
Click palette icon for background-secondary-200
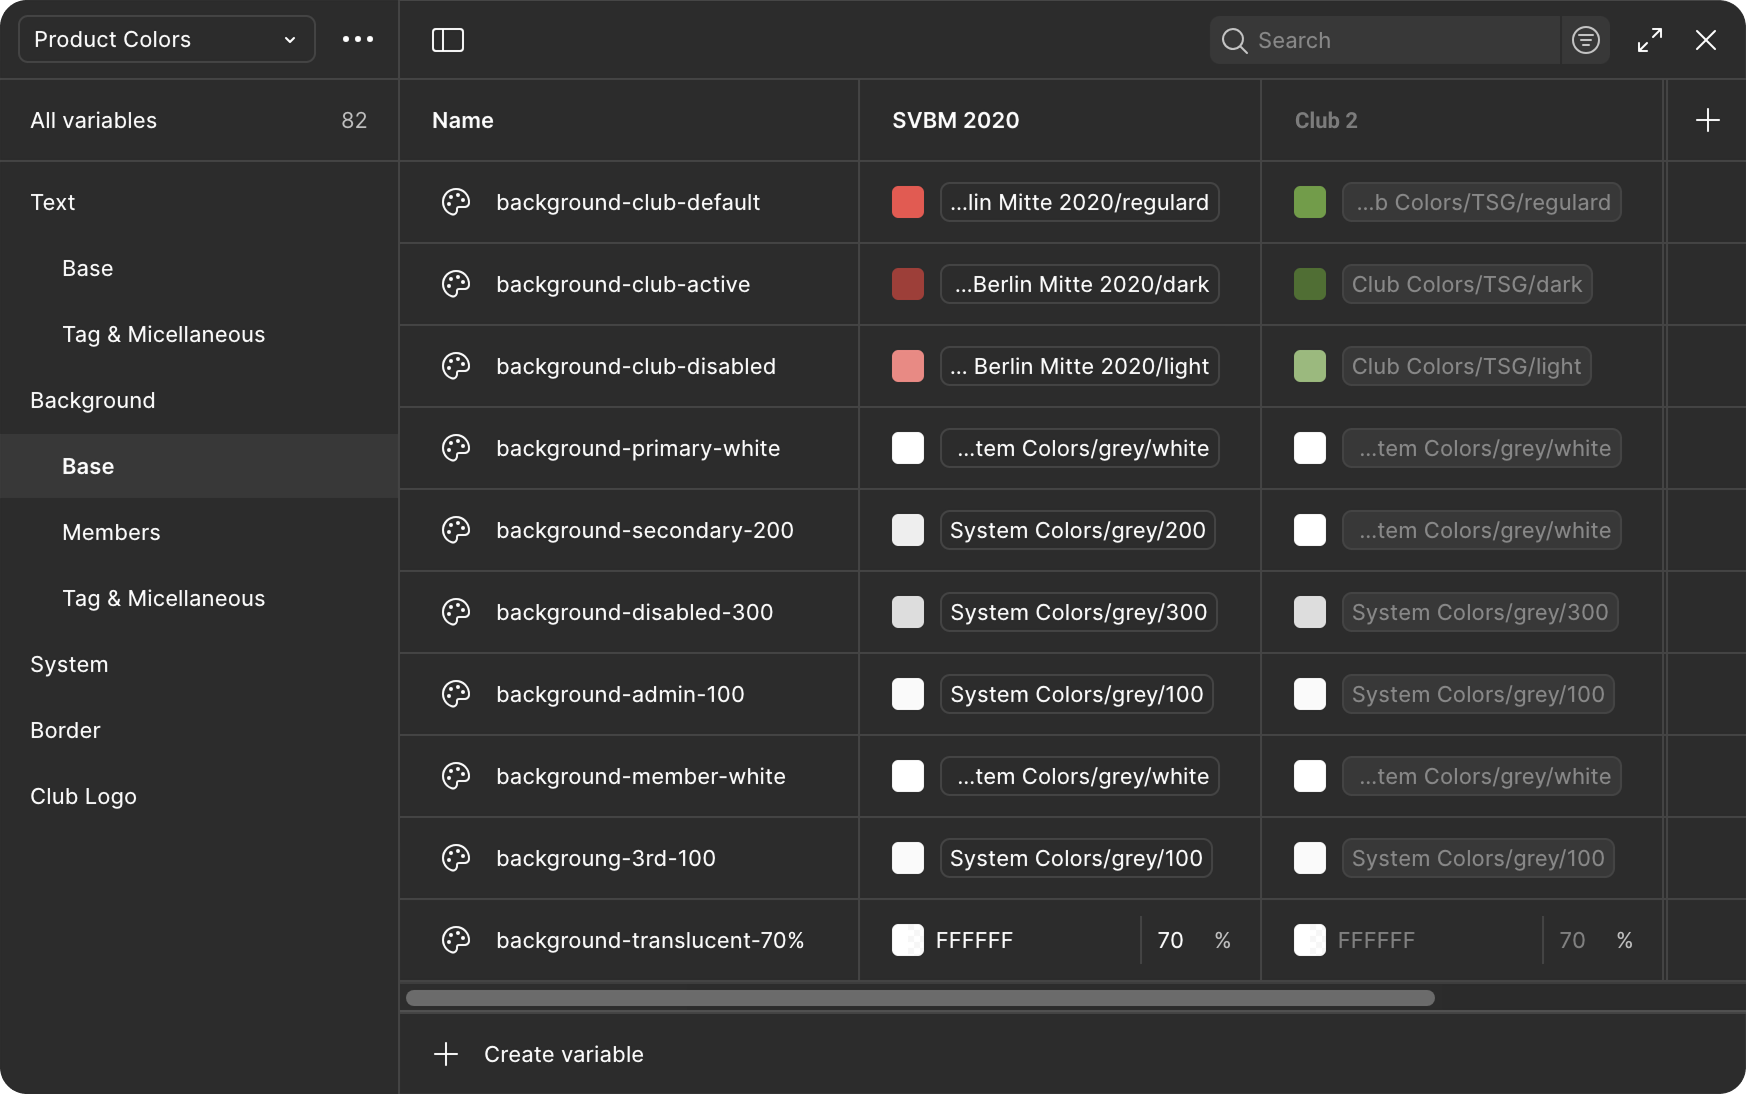(x=456, y=530)
